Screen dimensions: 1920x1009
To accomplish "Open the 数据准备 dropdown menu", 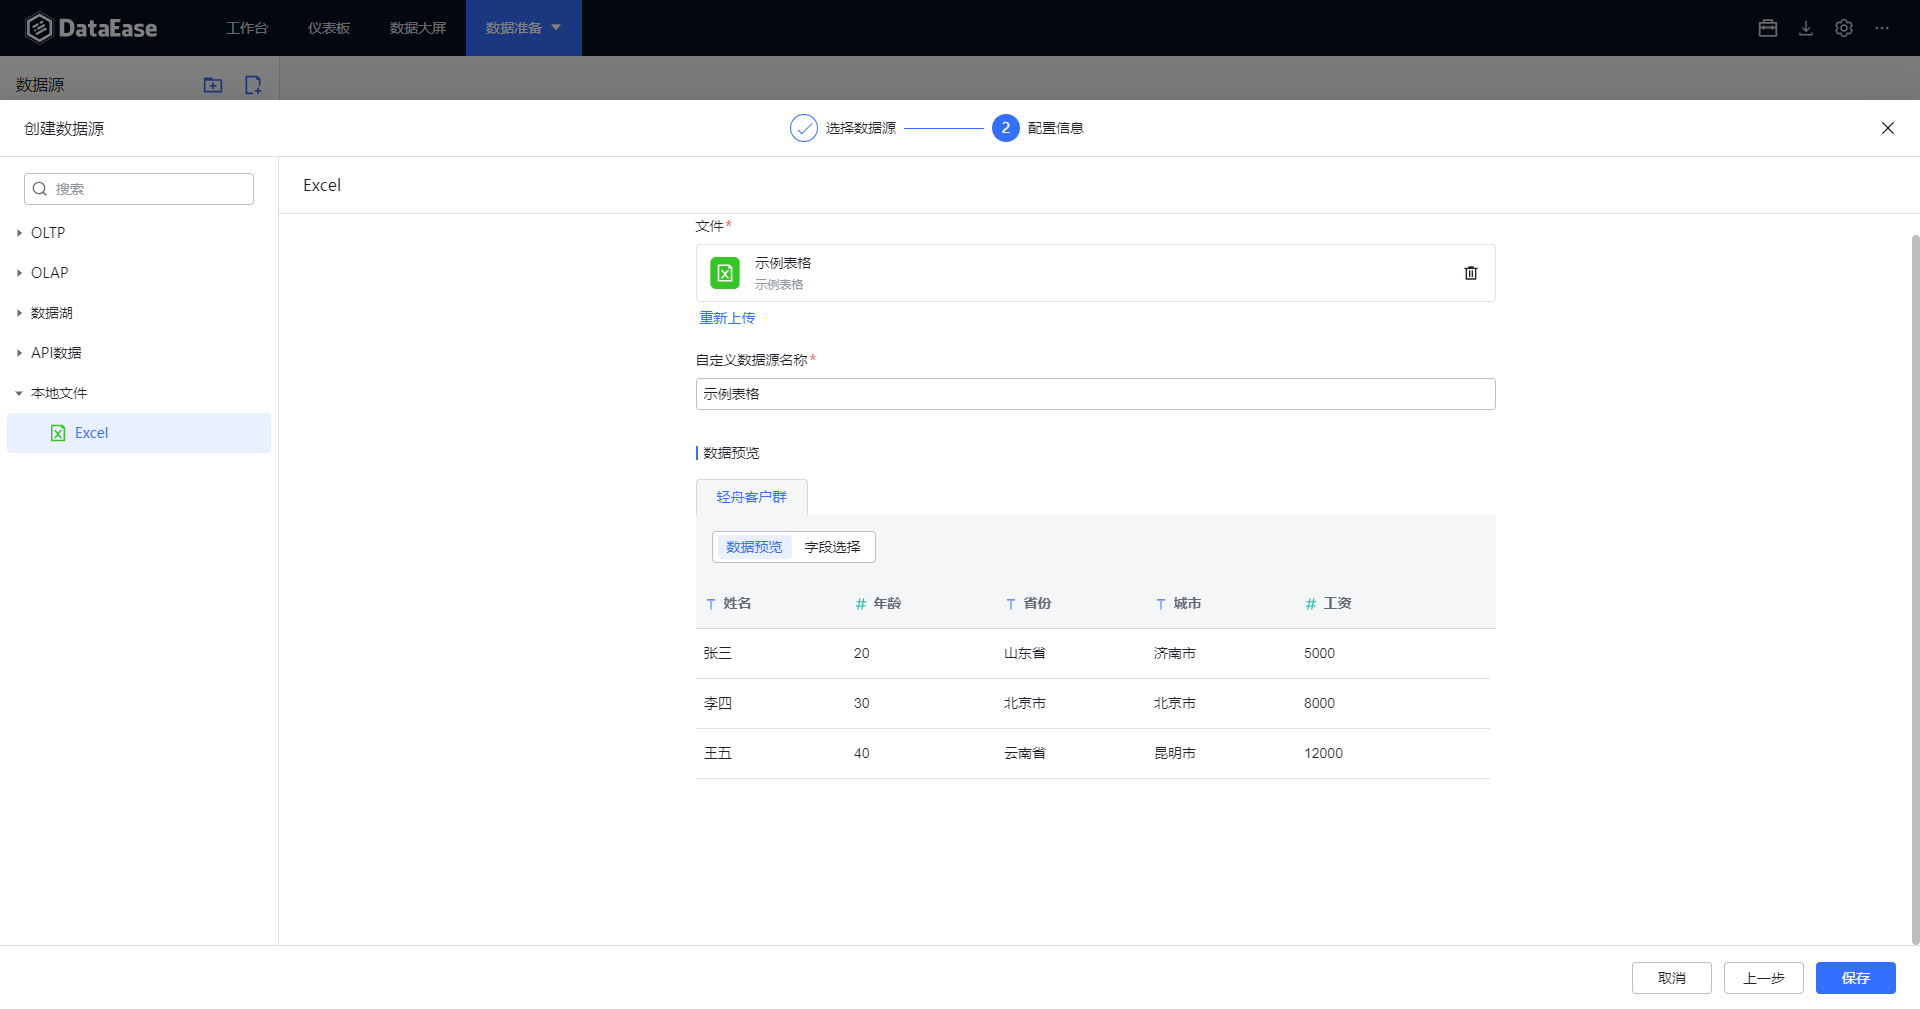I will [523, 28].
